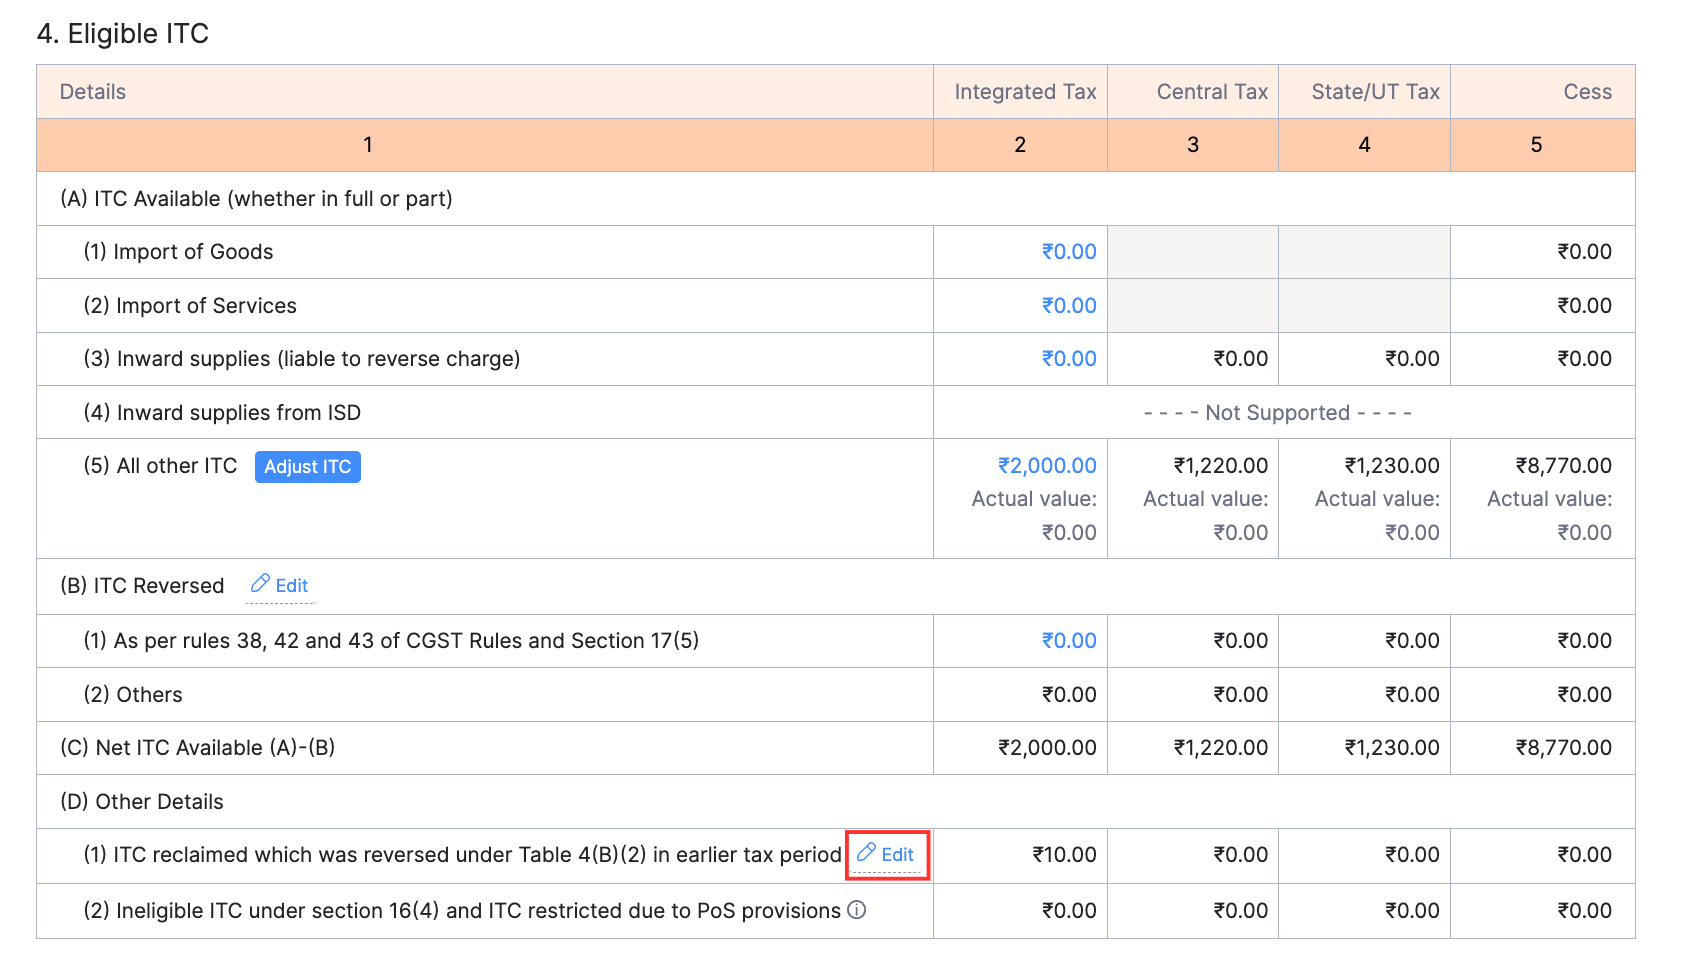Screen dimensions: 1686x972
Task: Click Net ITC Available Integrated Tax ₹2,000.00 cell
Action: coord(1047,748)
